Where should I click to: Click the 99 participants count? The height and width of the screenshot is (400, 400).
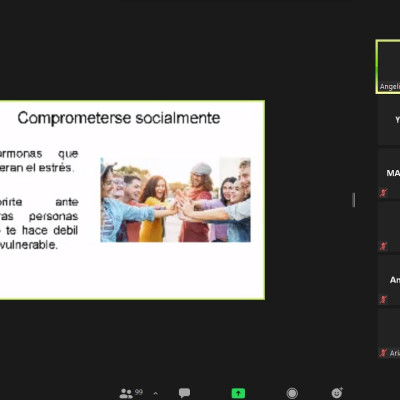[x=139, y=392]
